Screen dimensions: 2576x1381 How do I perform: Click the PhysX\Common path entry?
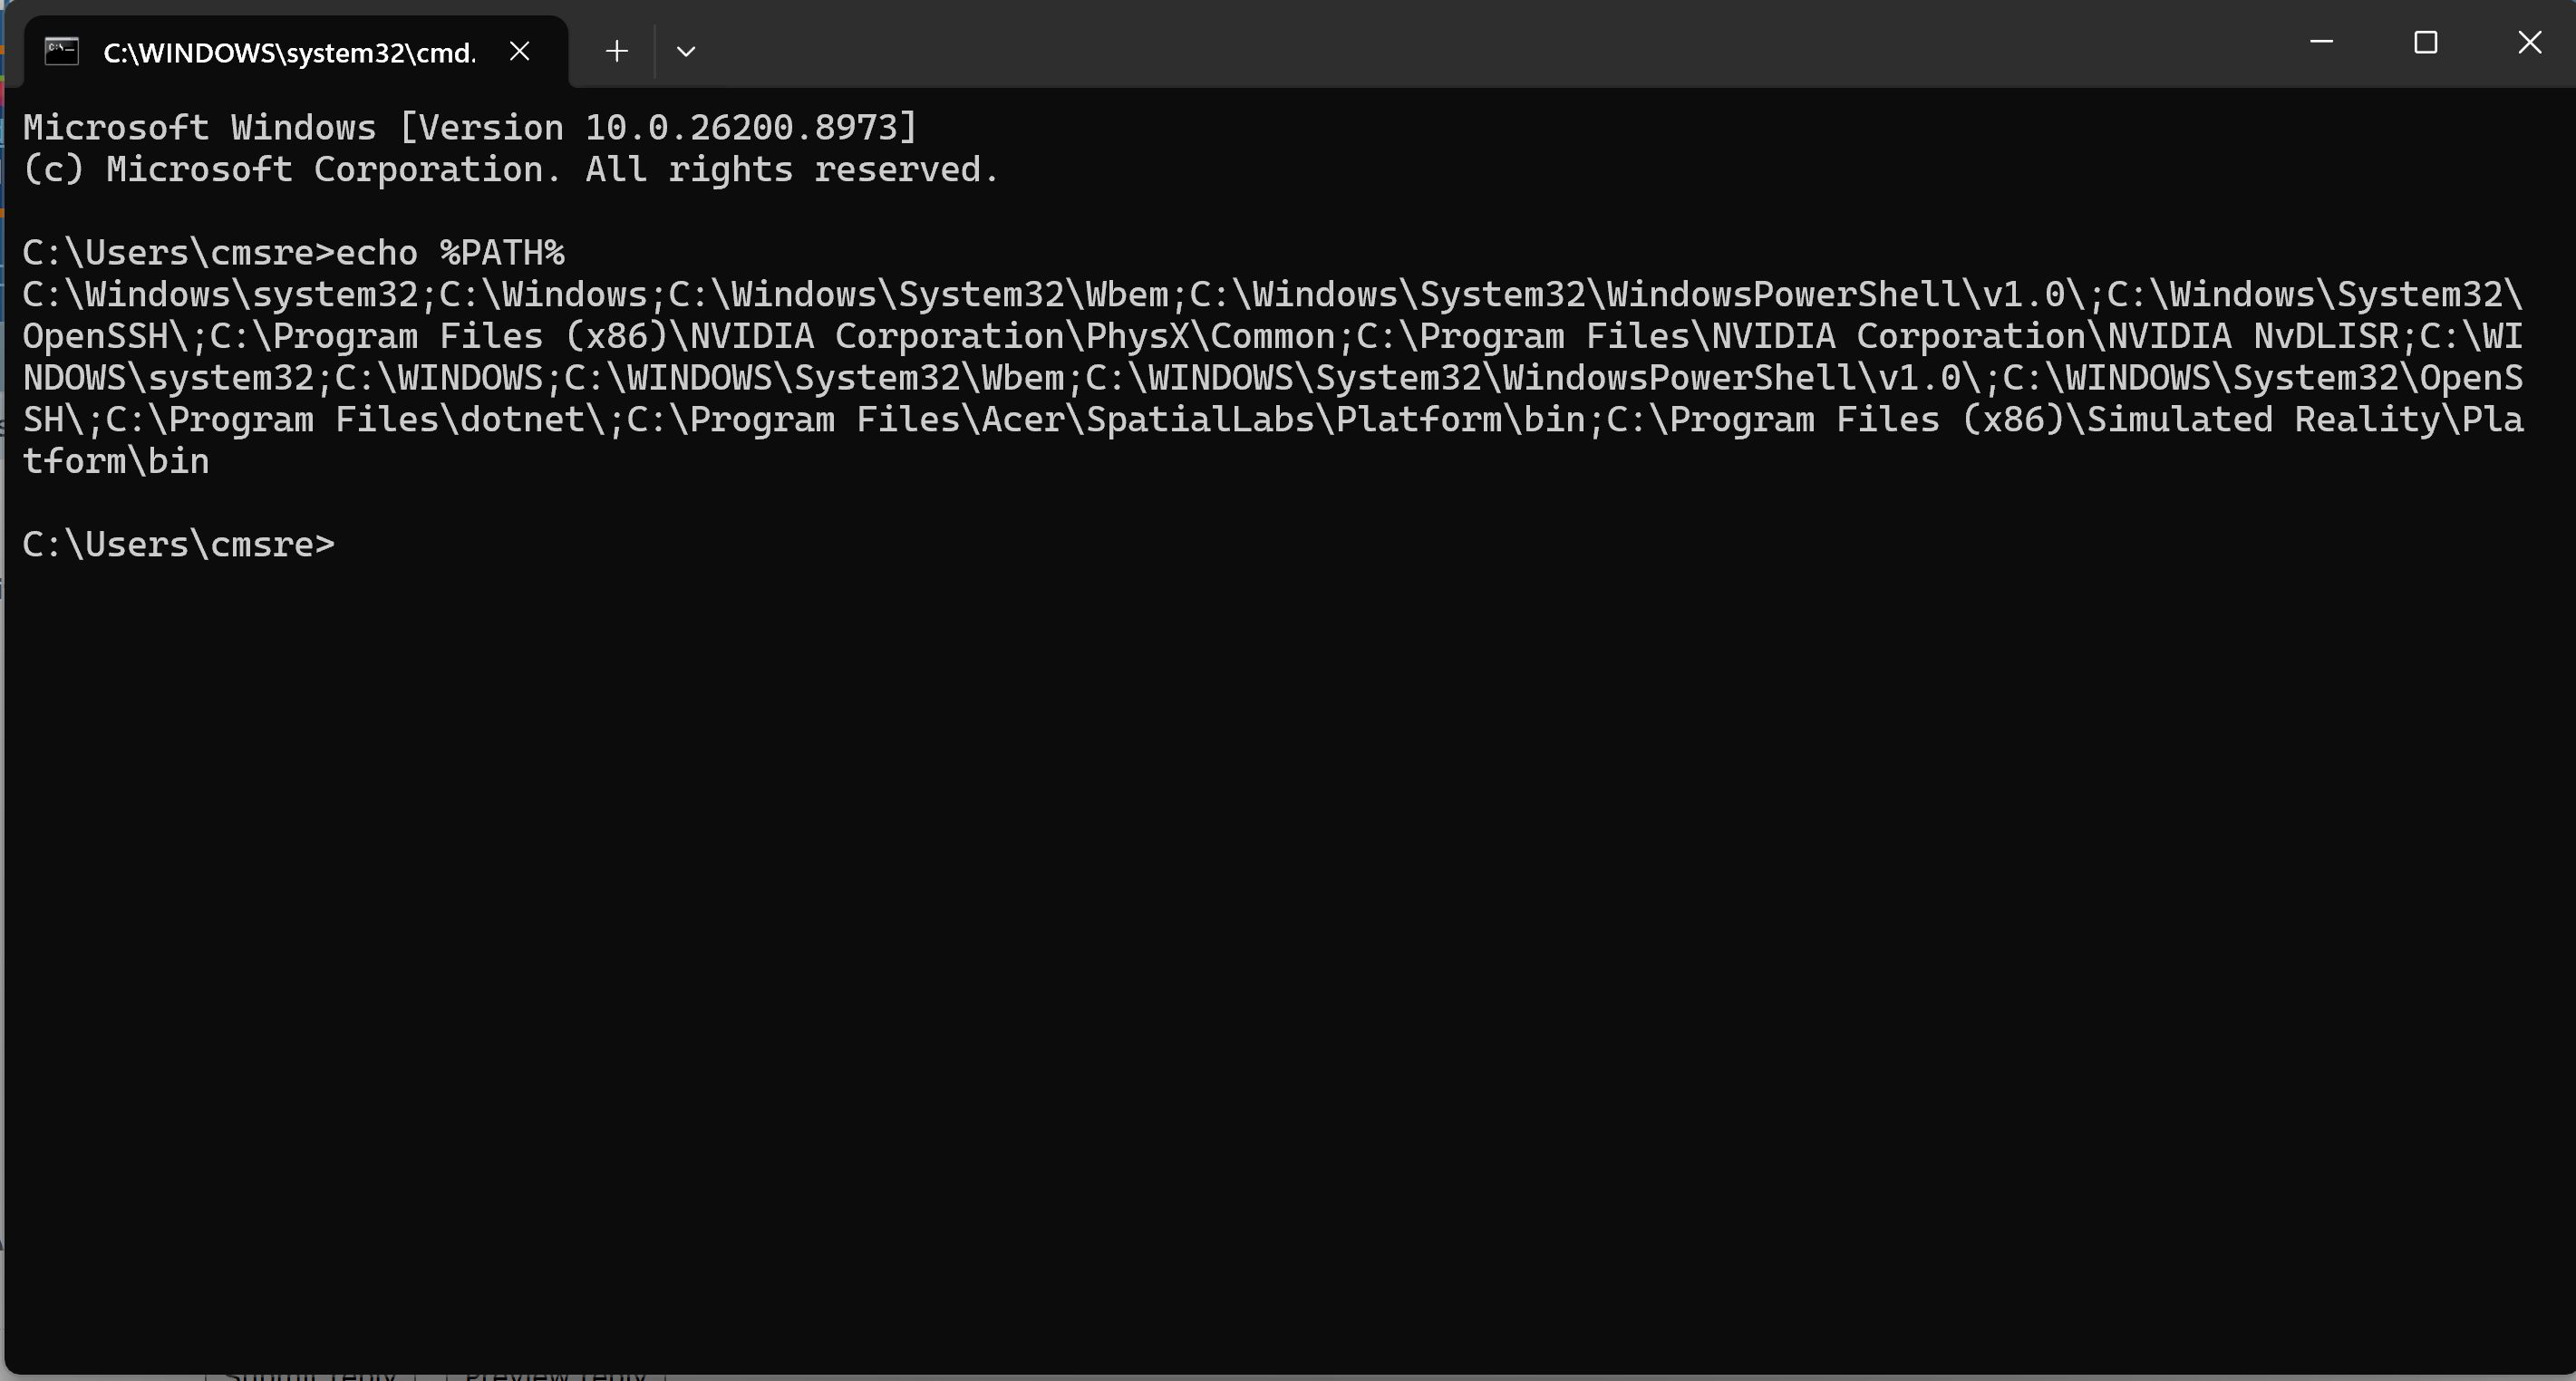click(x=1211, y=337)
